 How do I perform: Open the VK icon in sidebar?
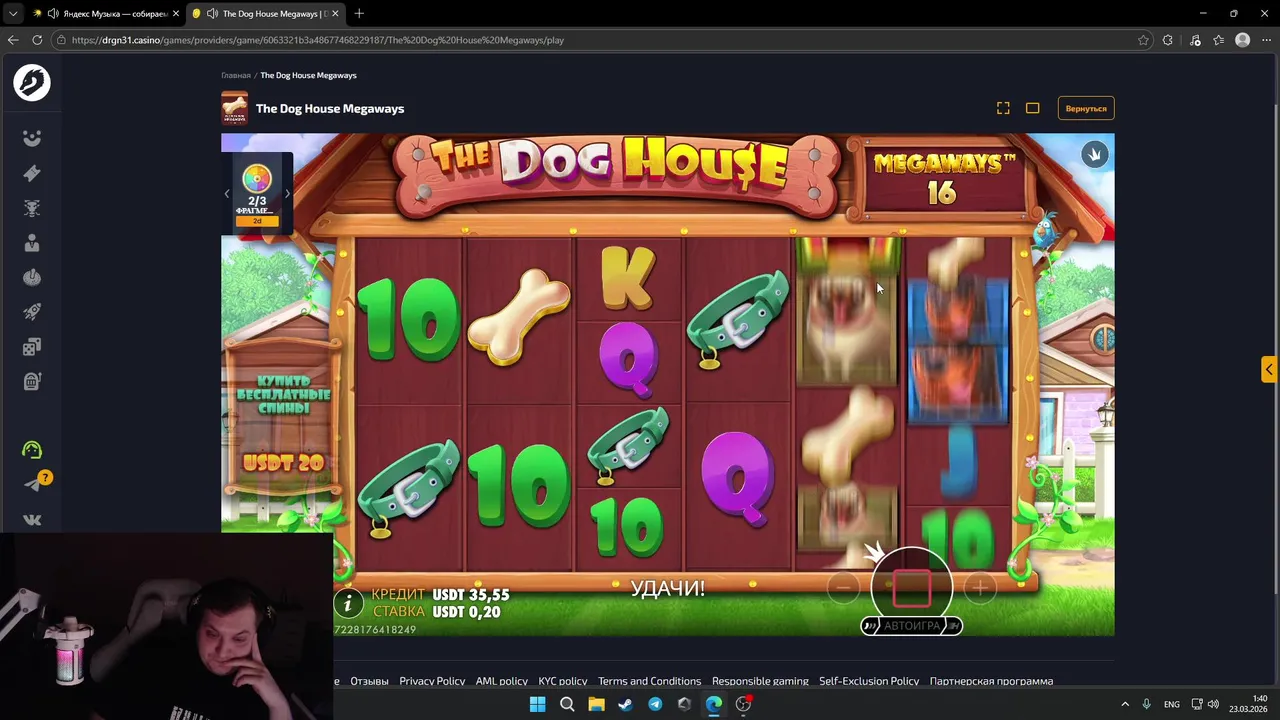pyautogui.click(x=32, y=520)
